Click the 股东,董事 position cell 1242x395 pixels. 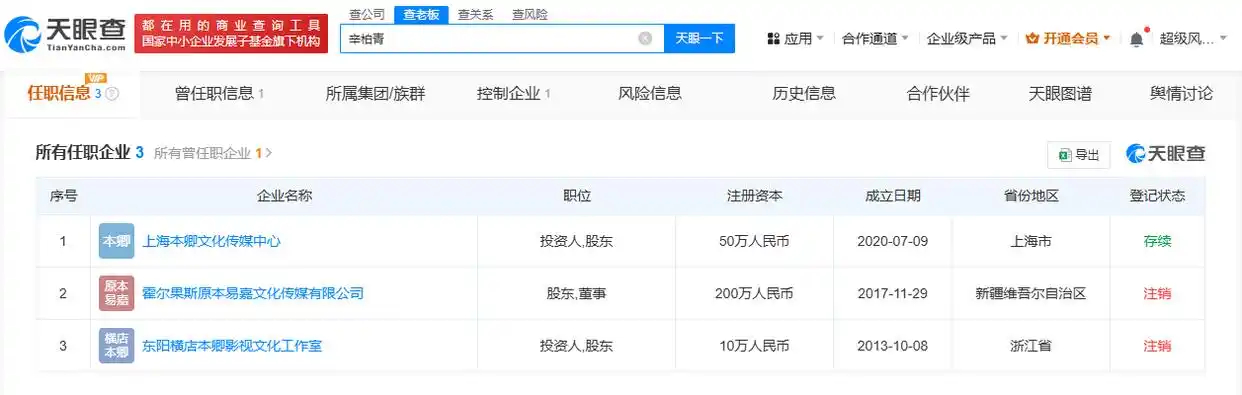pos(577,294)
